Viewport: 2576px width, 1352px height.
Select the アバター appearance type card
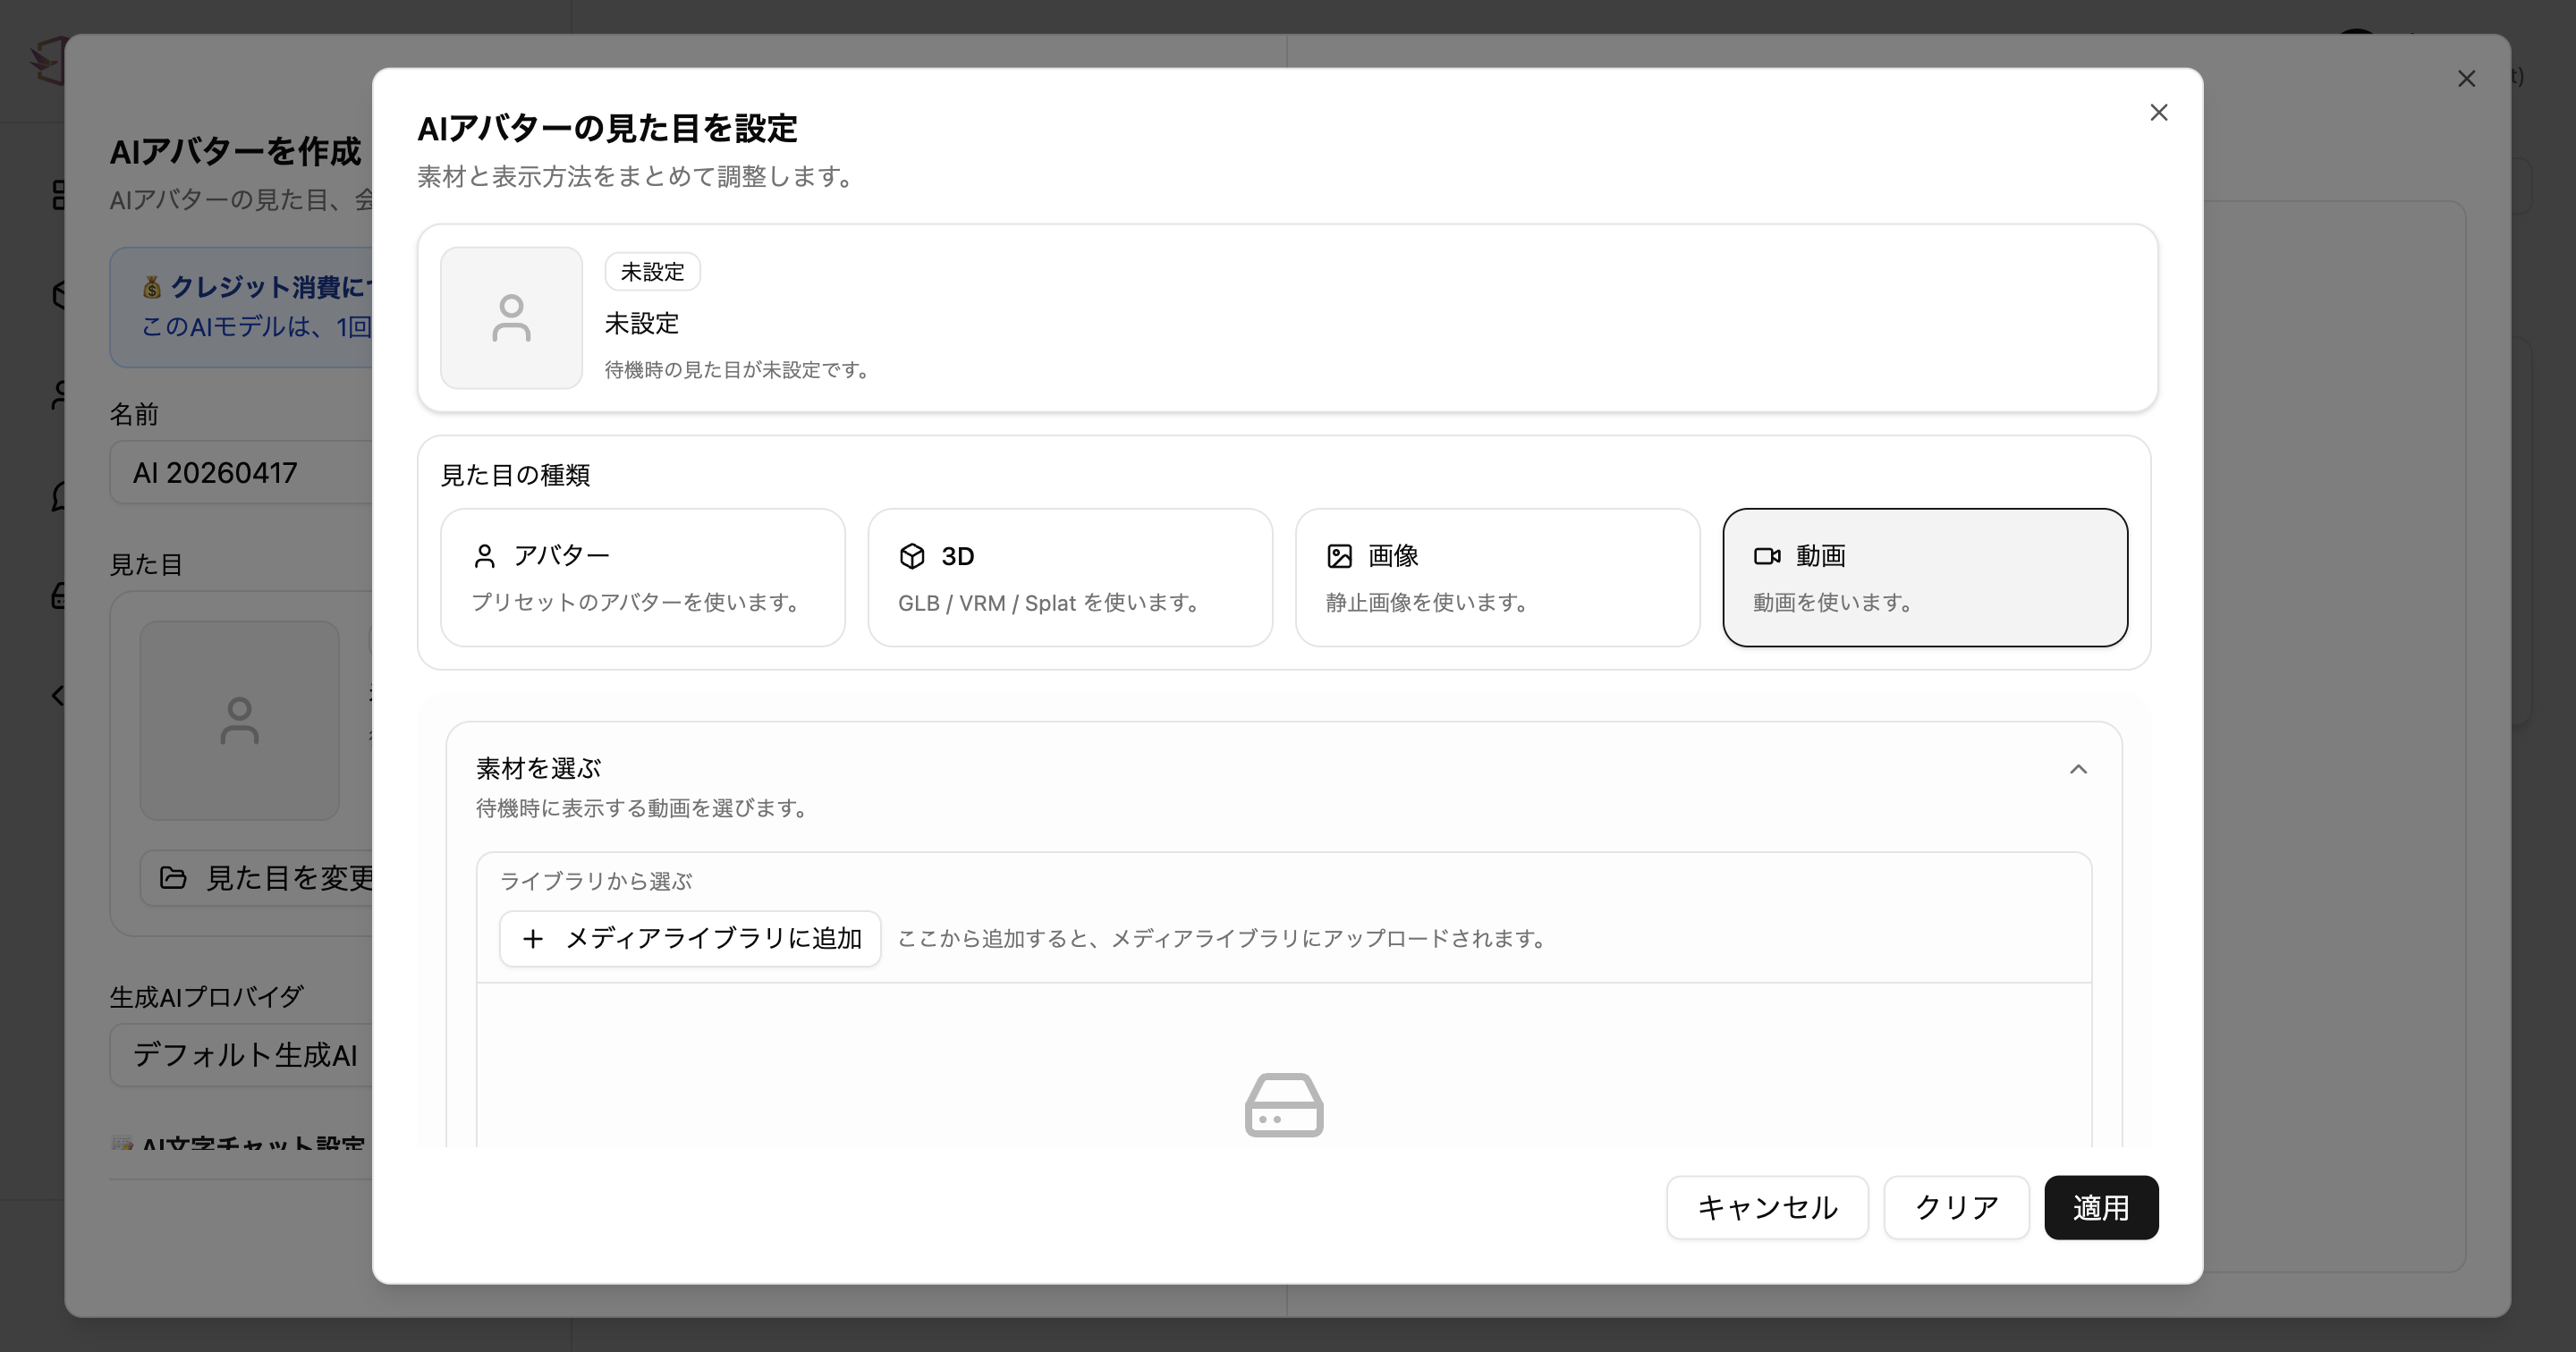pos(643,578)
